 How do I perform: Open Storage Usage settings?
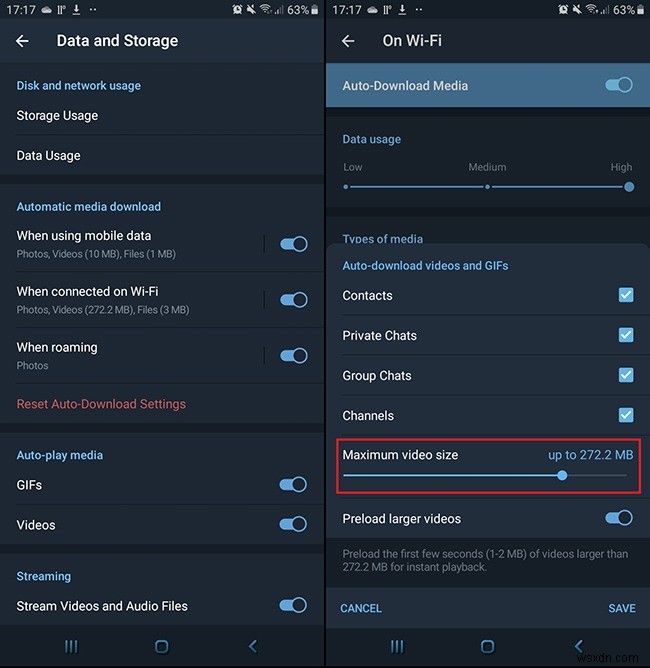[x=162, y=115]
